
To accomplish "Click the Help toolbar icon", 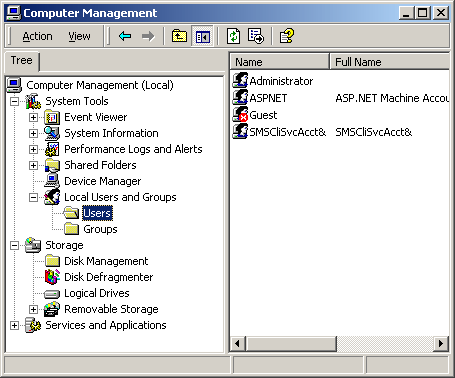I will tap(287, 36).
